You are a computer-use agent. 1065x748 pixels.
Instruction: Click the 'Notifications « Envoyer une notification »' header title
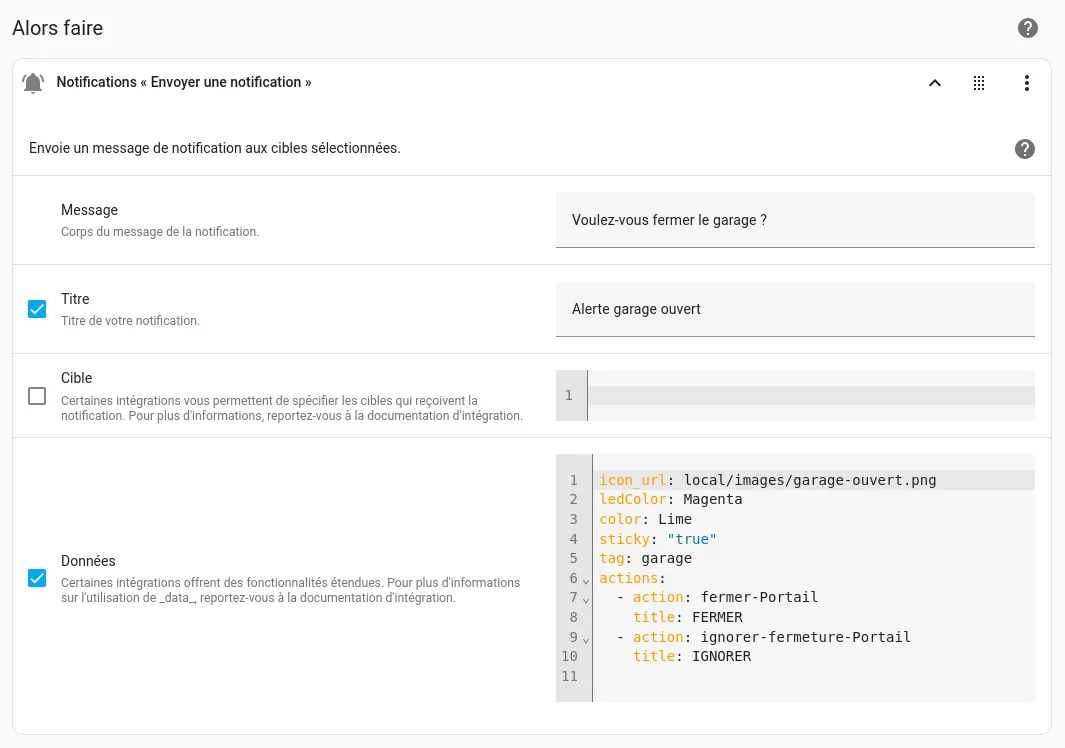(183, 82)
